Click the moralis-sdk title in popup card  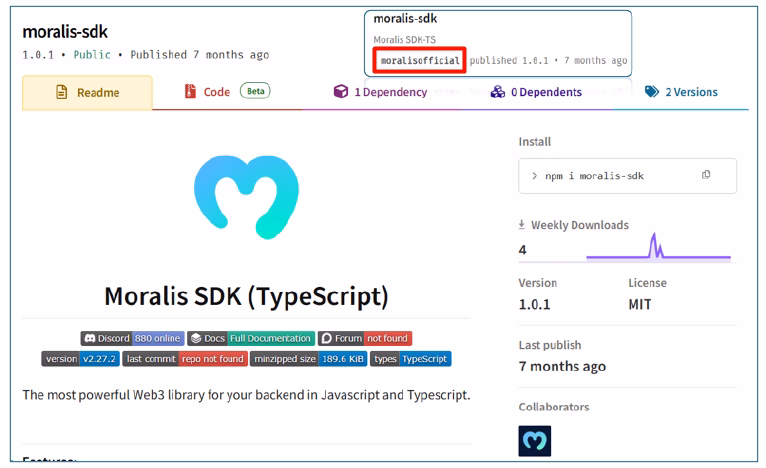[x=405, y=19]
